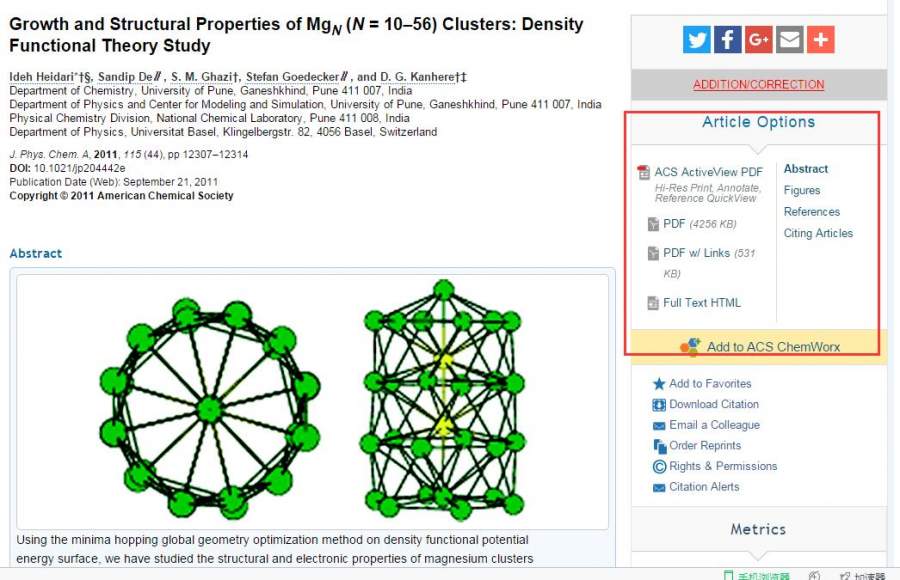
Task: Click the Facebook share icon
Action: 728,40
